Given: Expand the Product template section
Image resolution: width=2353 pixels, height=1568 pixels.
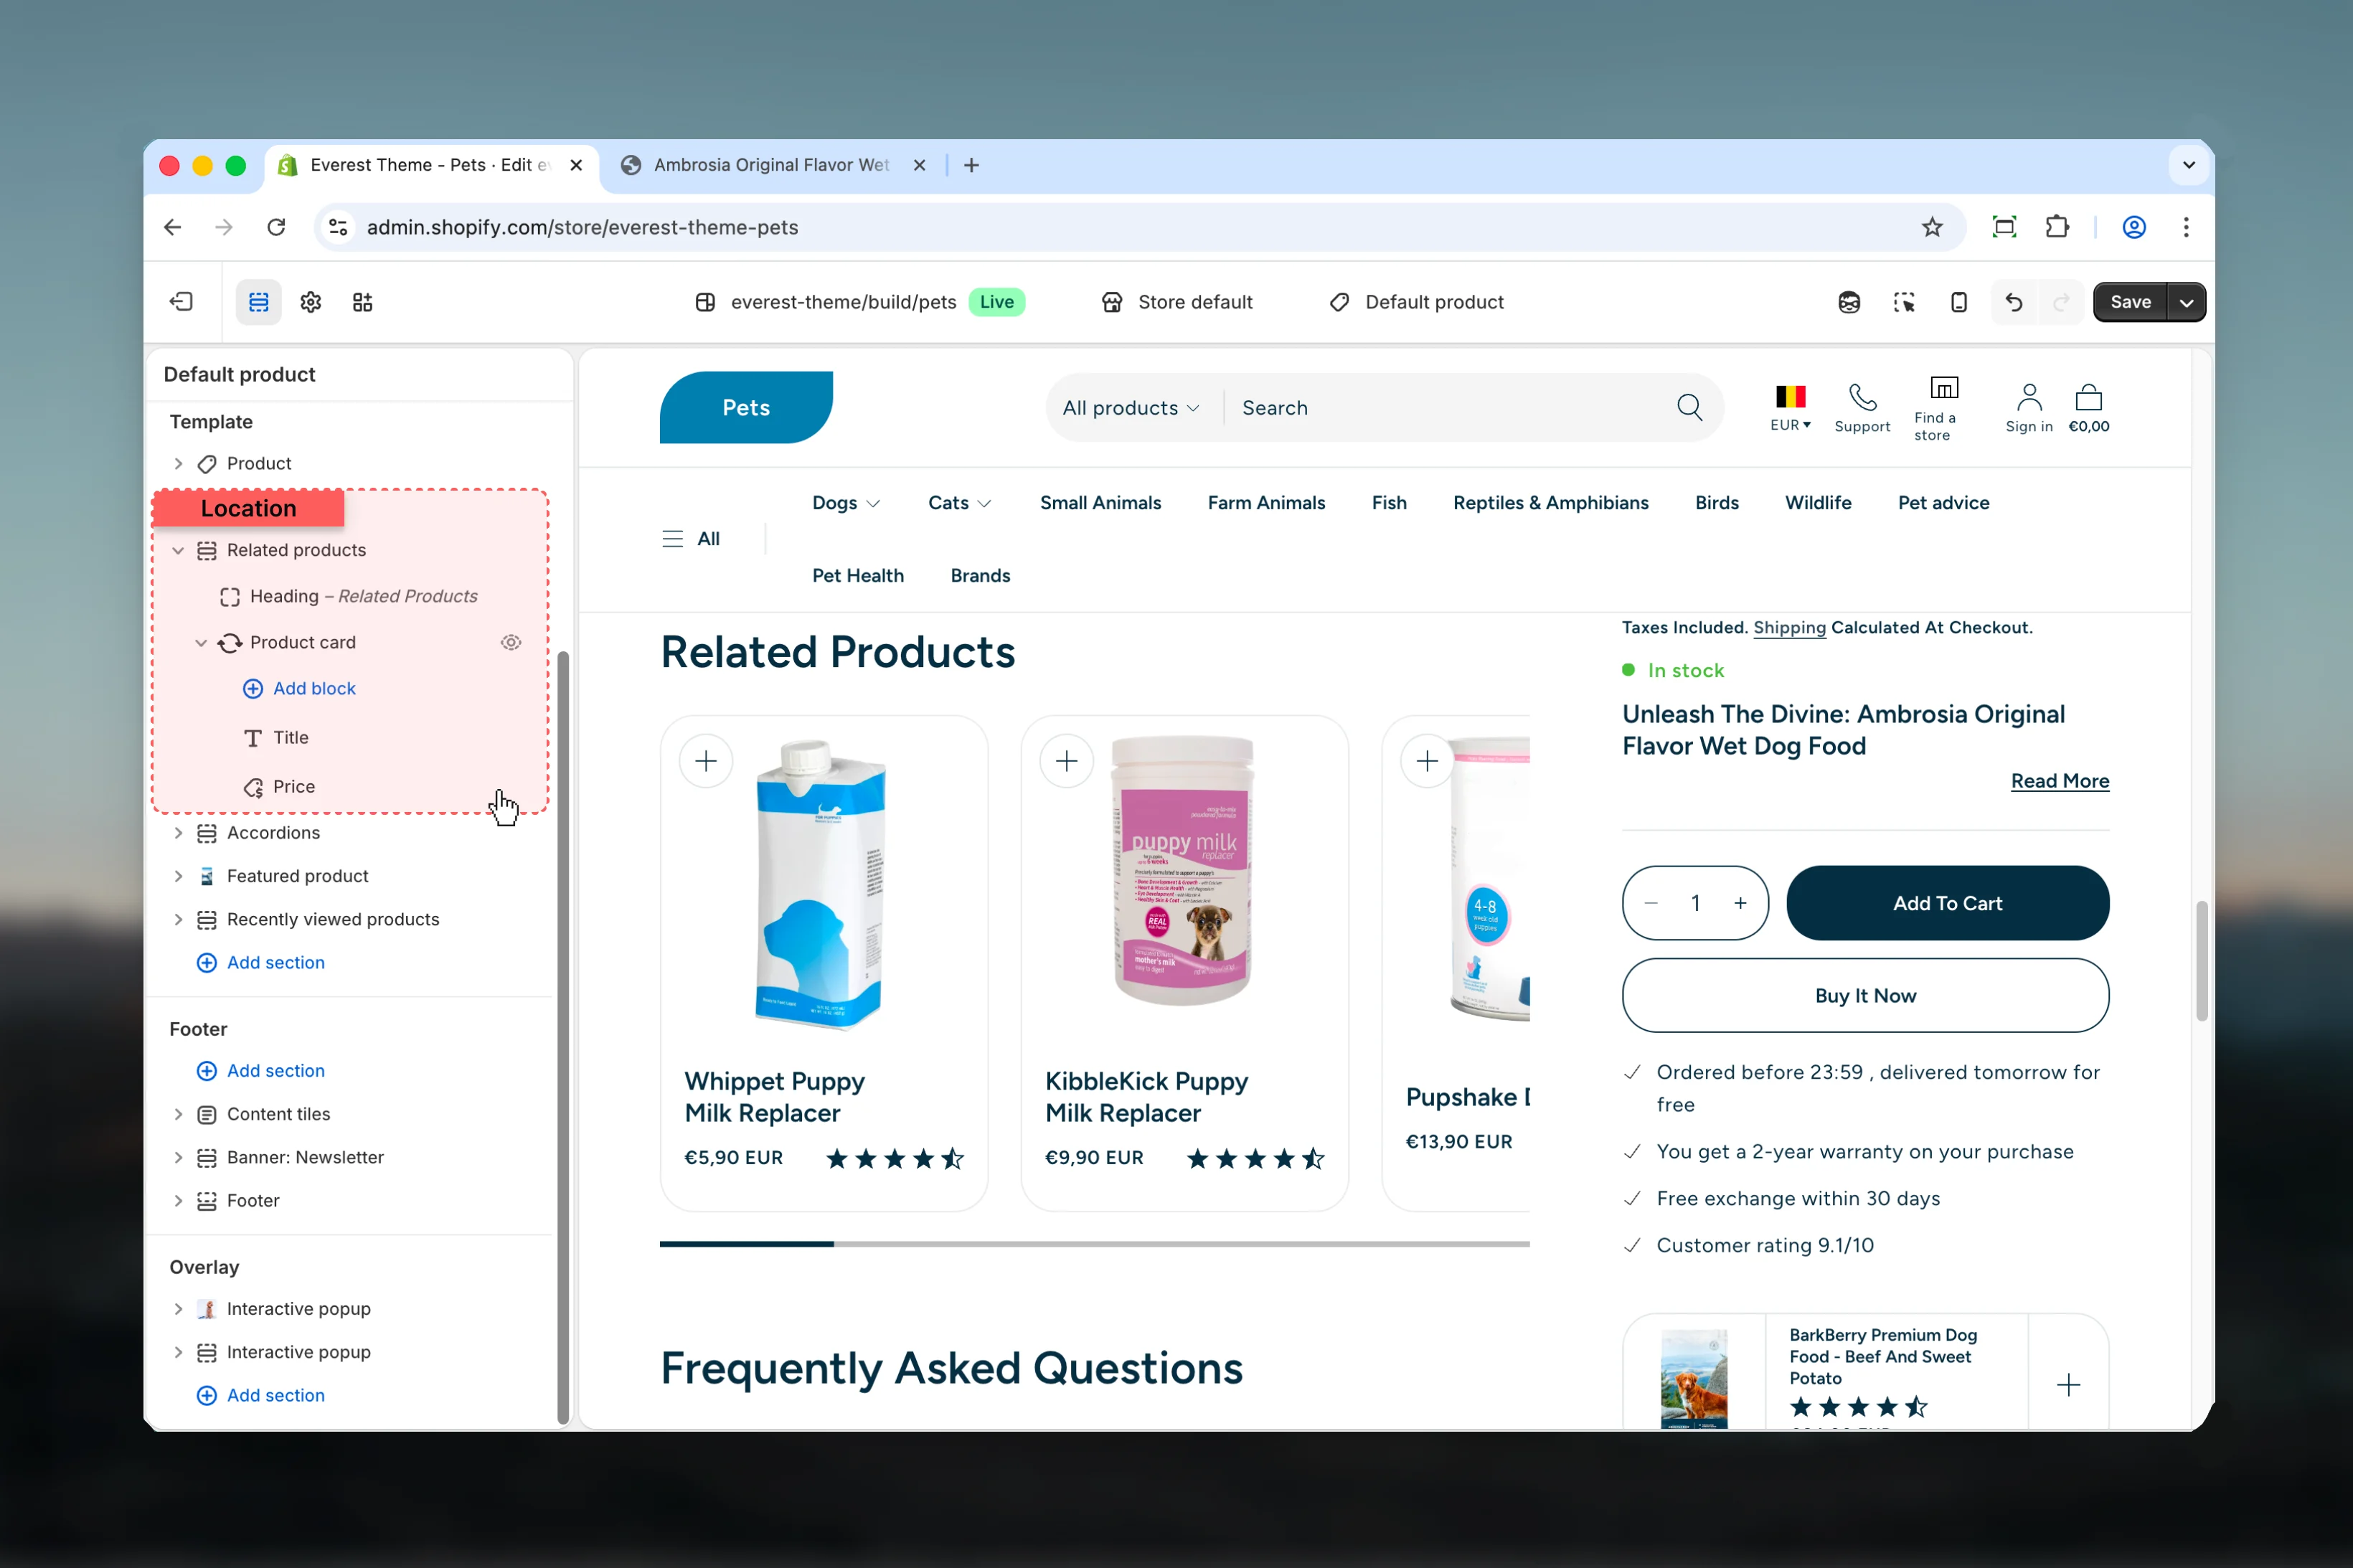Looking at the screenshot, I should coord(178,463).
